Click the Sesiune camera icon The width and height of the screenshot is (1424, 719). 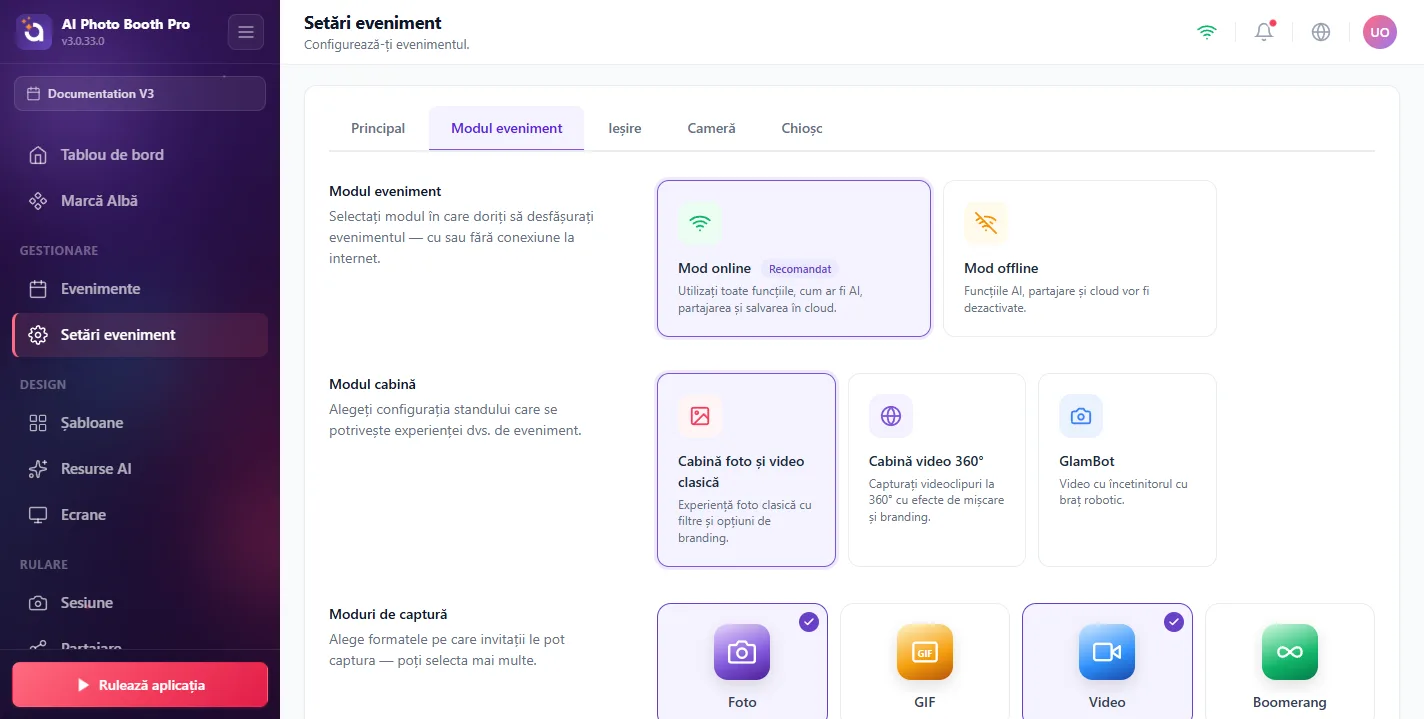pyautogui.click(x=38, y=603)
